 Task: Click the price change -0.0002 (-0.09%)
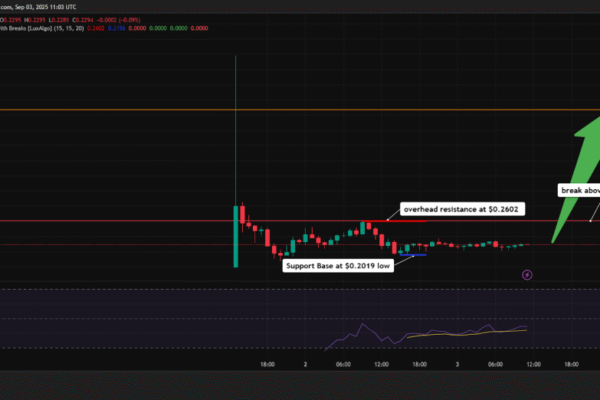click(x=118, y=20)
